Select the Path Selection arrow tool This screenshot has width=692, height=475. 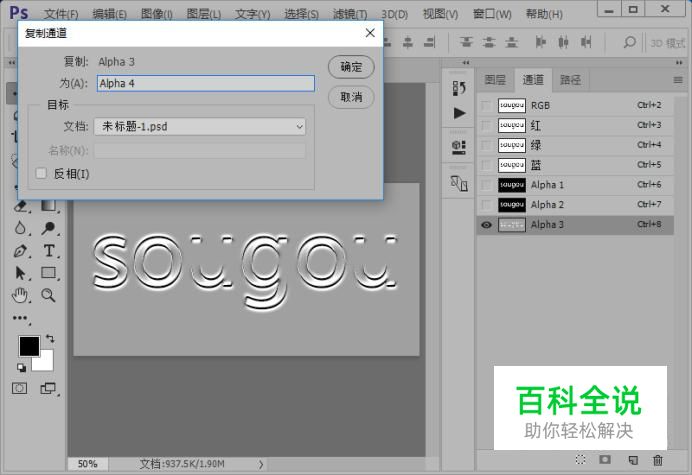pyautogui.click(x=20, y=273)
